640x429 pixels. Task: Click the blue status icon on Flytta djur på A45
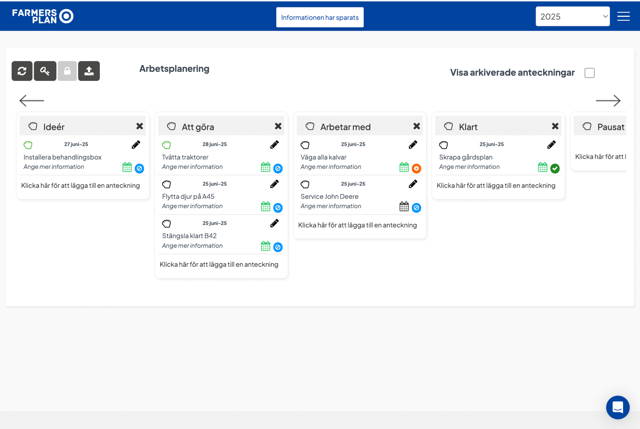coord(278,207)
